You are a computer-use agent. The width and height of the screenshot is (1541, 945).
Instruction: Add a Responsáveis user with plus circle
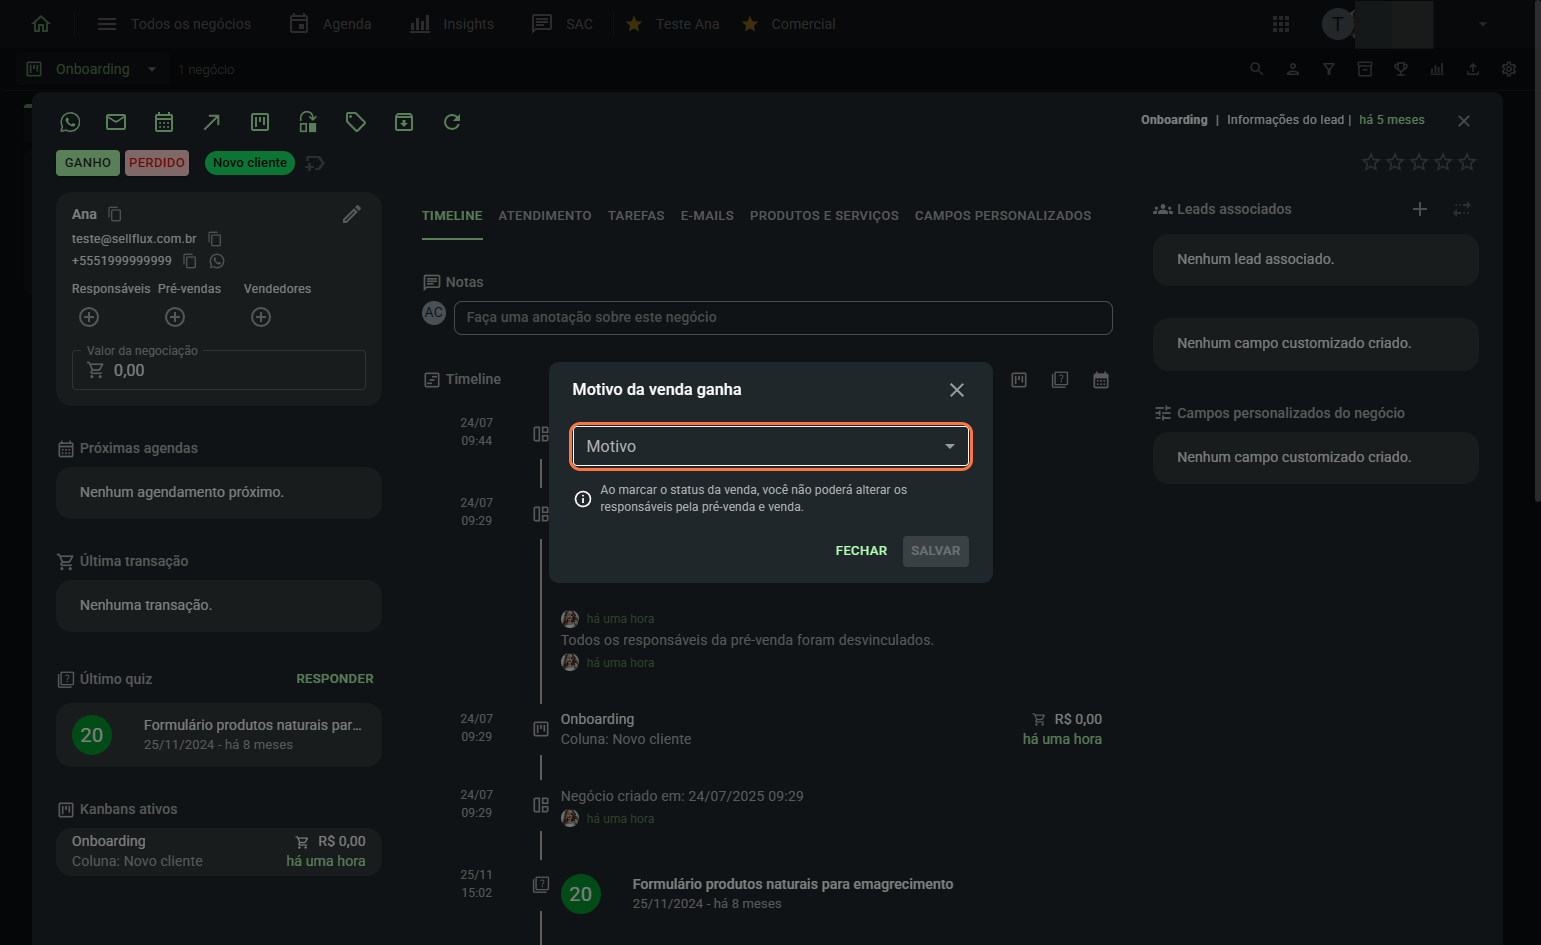89,317
